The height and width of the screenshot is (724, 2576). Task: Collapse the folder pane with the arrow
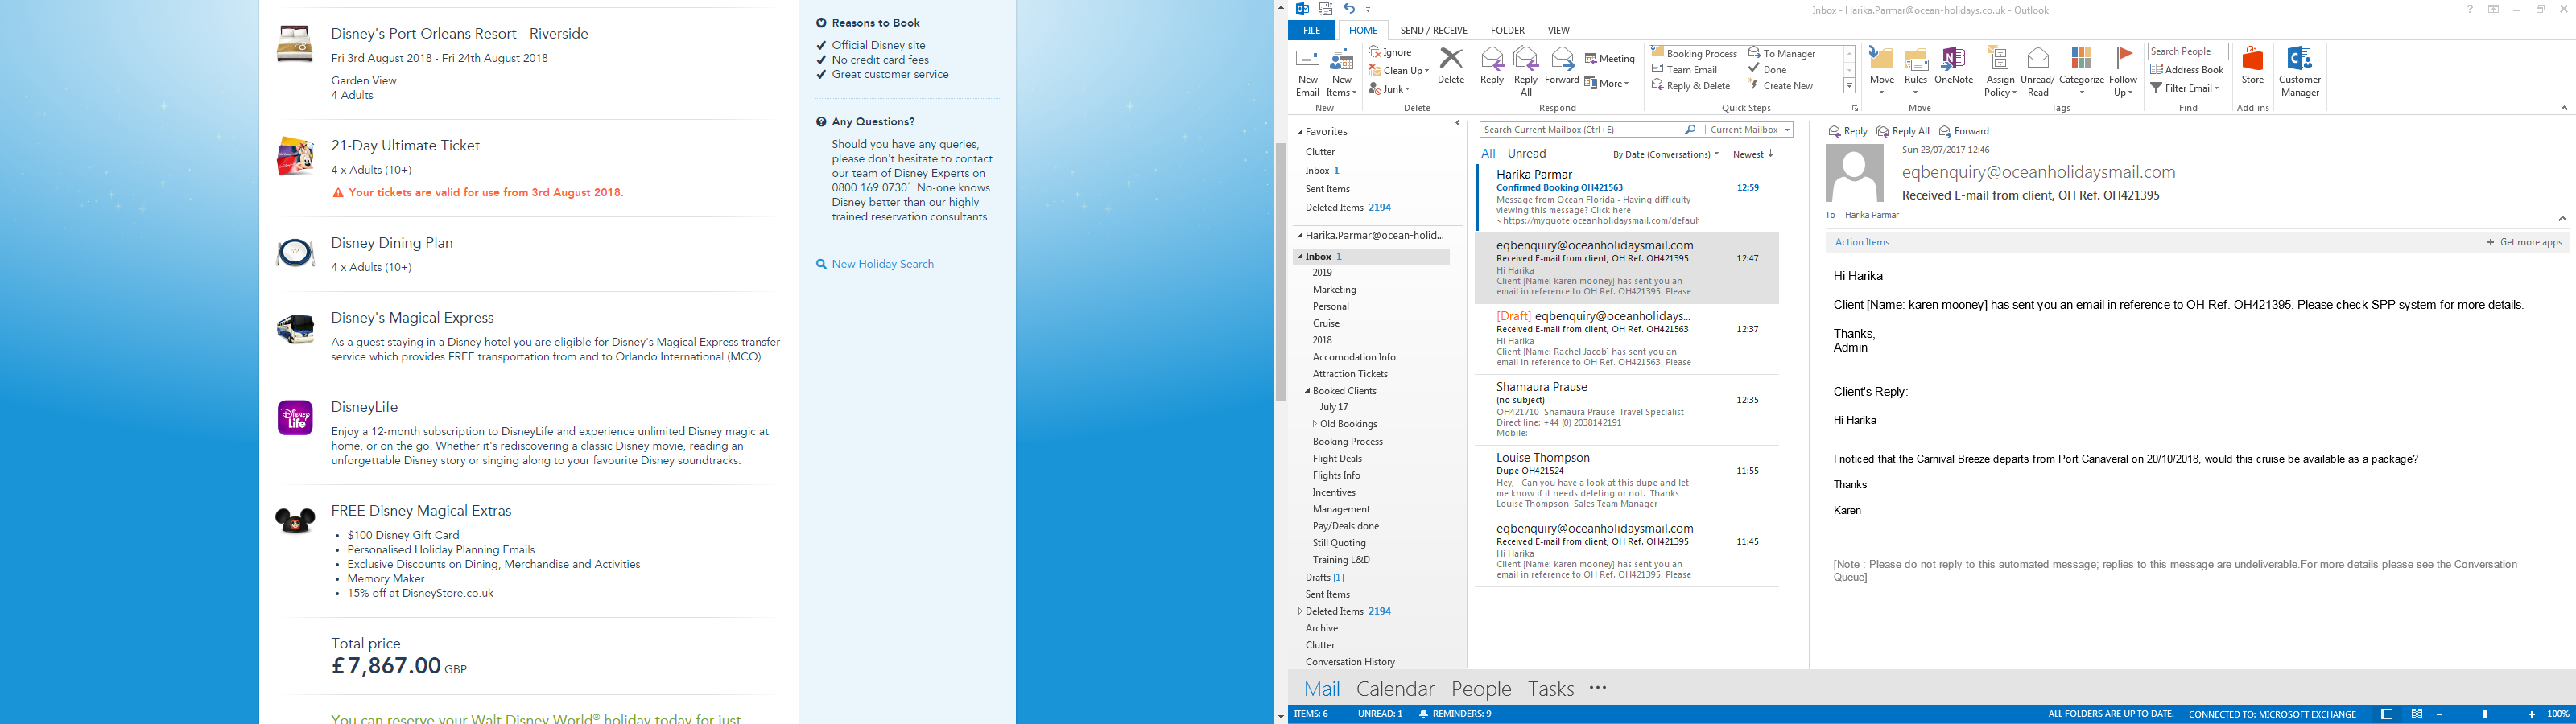coord(1458,124)
